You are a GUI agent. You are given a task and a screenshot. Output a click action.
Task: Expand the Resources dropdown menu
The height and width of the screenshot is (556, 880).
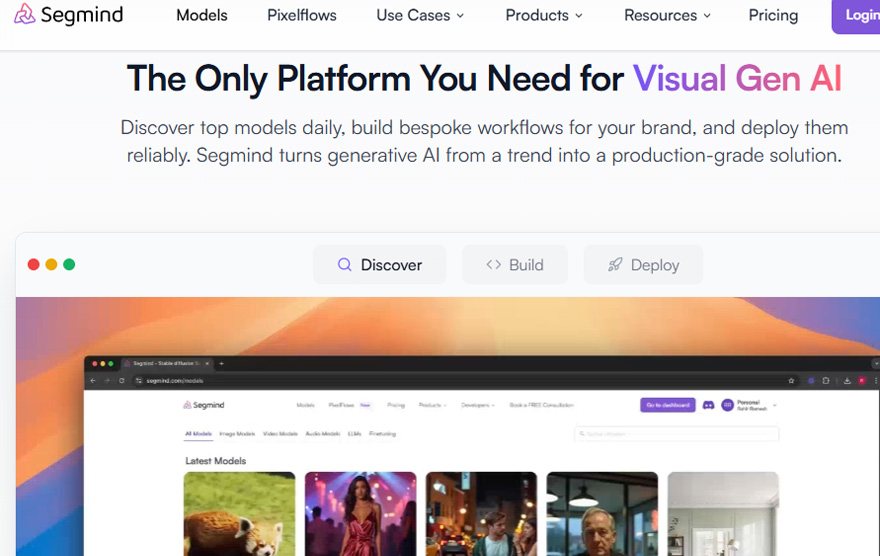point(667,15)
